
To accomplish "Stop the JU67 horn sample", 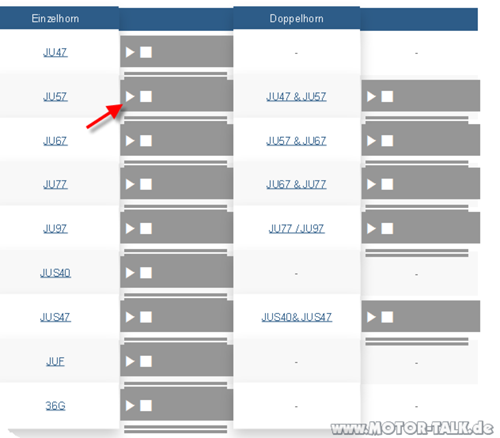I will point(146,141).
